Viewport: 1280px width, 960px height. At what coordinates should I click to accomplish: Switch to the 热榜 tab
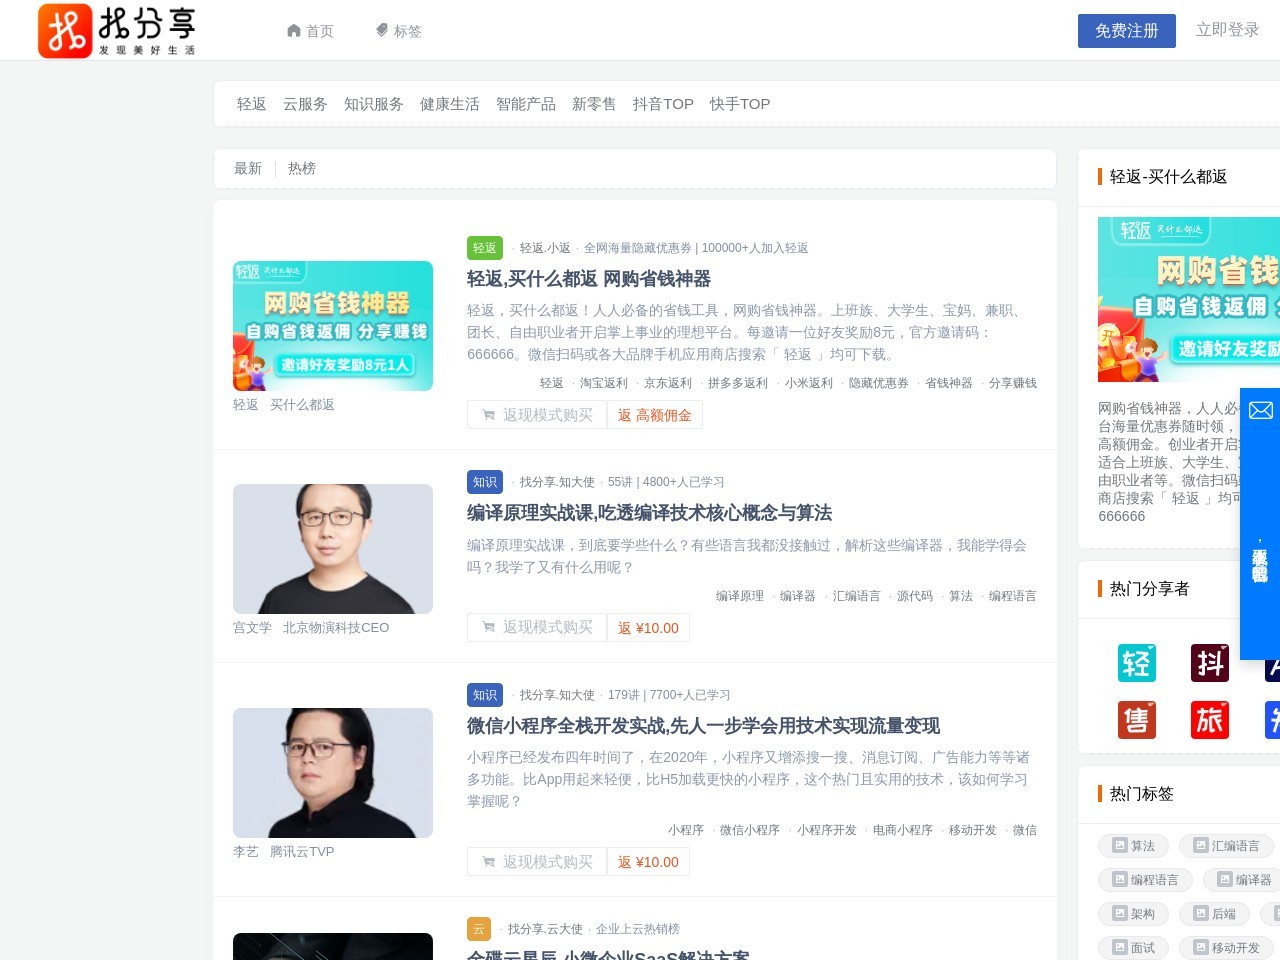click(x=301, y=168)
